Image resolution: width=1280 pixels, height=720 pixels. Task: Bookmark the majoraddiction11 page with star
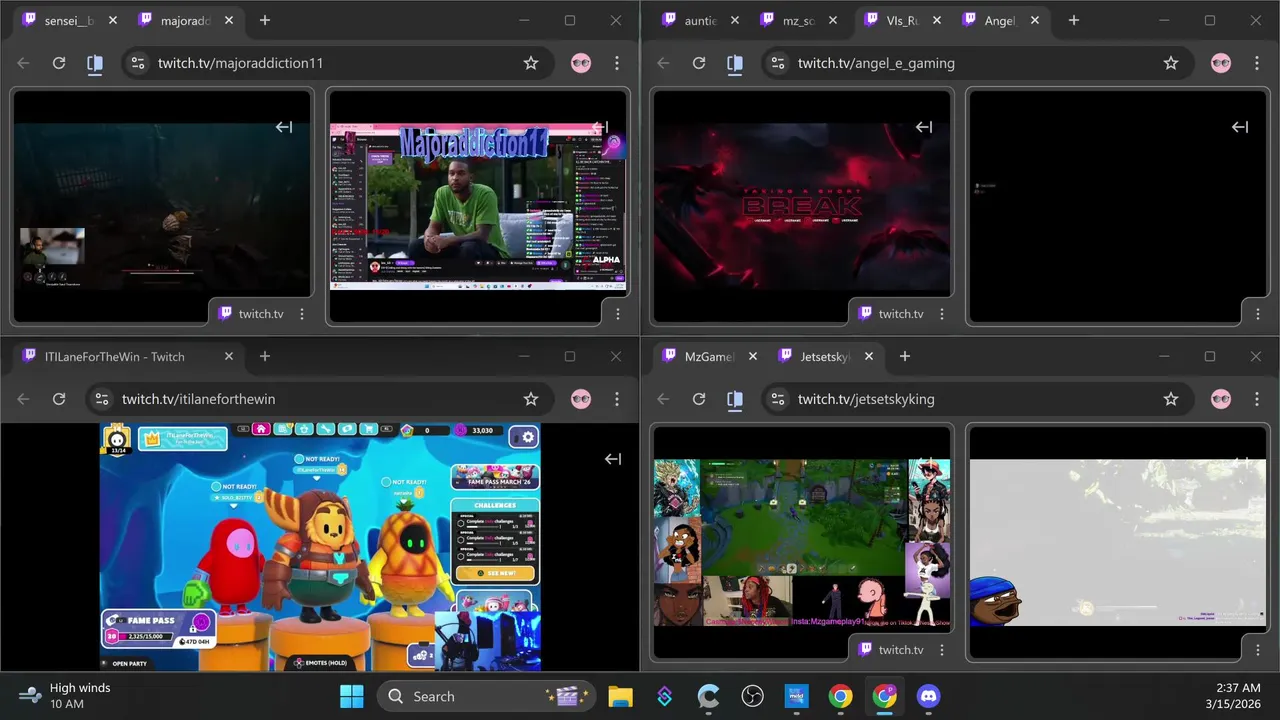click(531, 63)
